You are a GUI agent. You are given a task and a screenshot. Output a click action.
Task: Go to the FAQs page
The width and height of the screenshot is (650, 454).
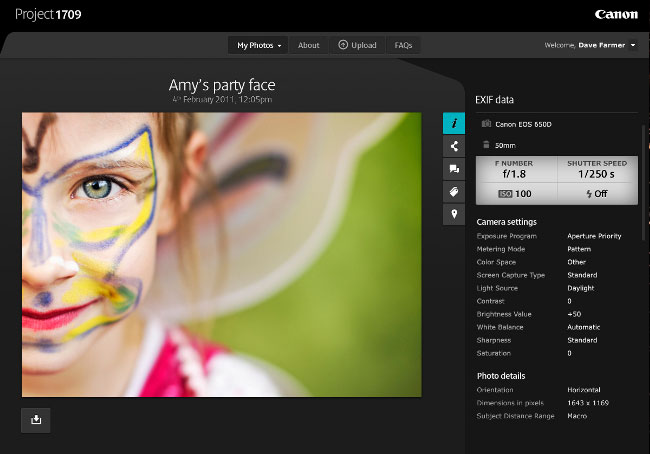coord(403,45)
